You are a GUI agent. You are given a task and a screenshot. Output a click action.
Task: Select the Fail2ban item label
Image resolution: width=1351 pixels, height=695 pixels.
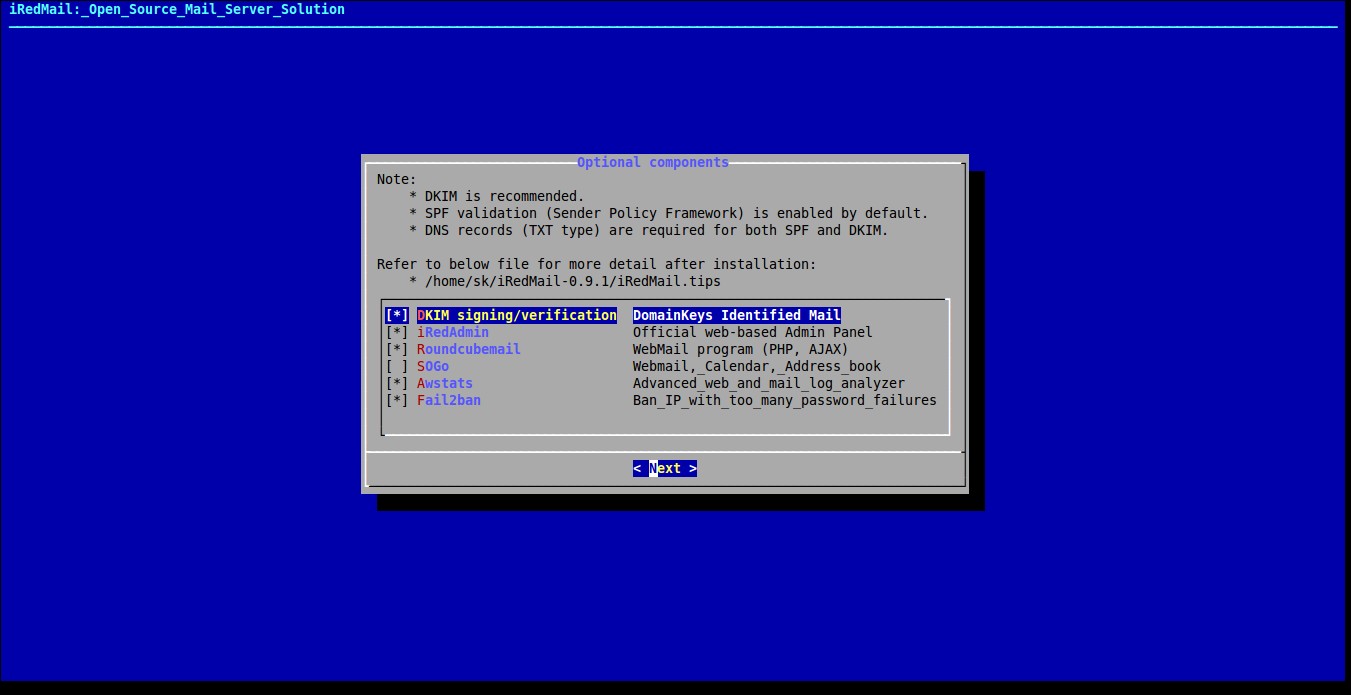[449, 400]
